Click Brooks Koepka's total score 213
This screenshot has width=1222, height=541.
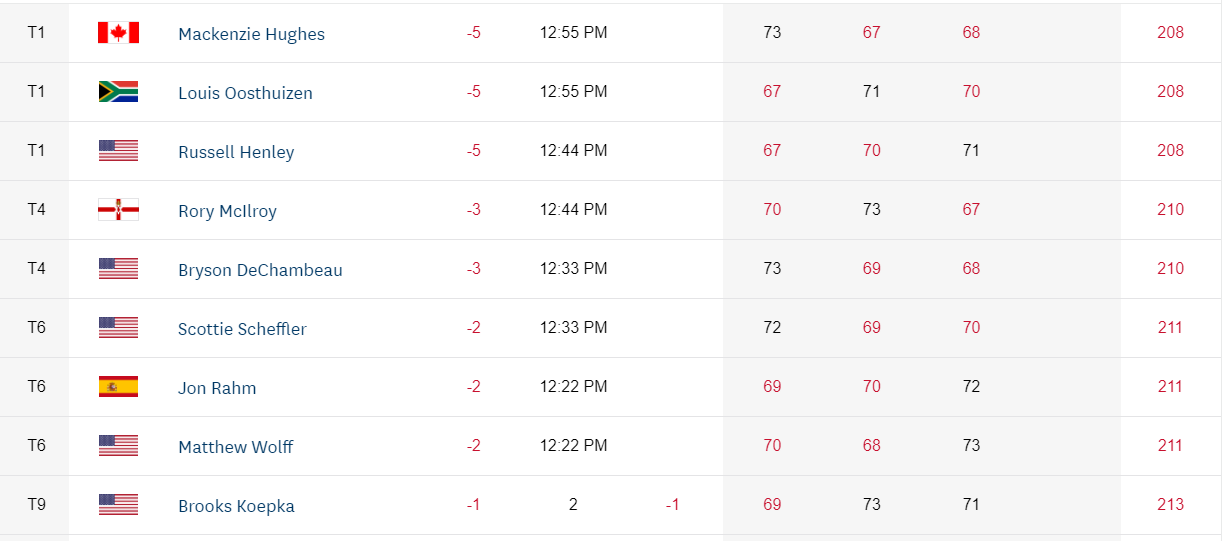click(1170, 505)
